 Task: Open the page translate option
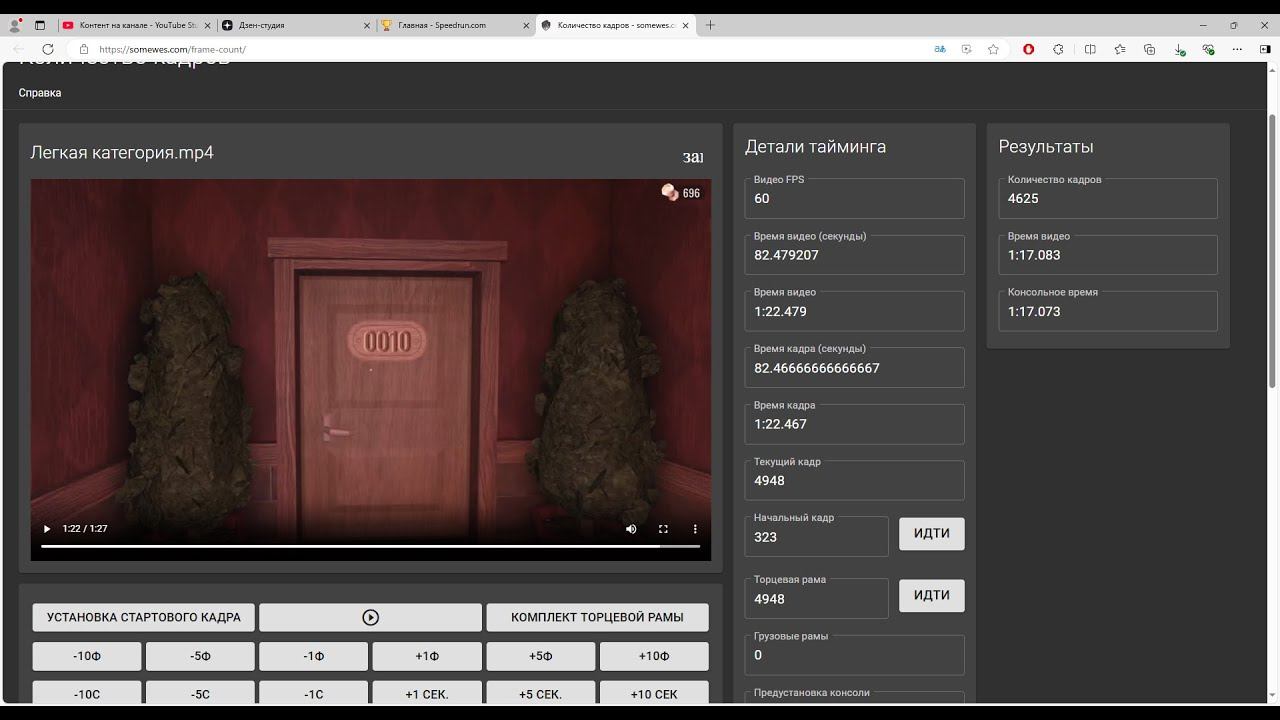click(x=940, y=49)
